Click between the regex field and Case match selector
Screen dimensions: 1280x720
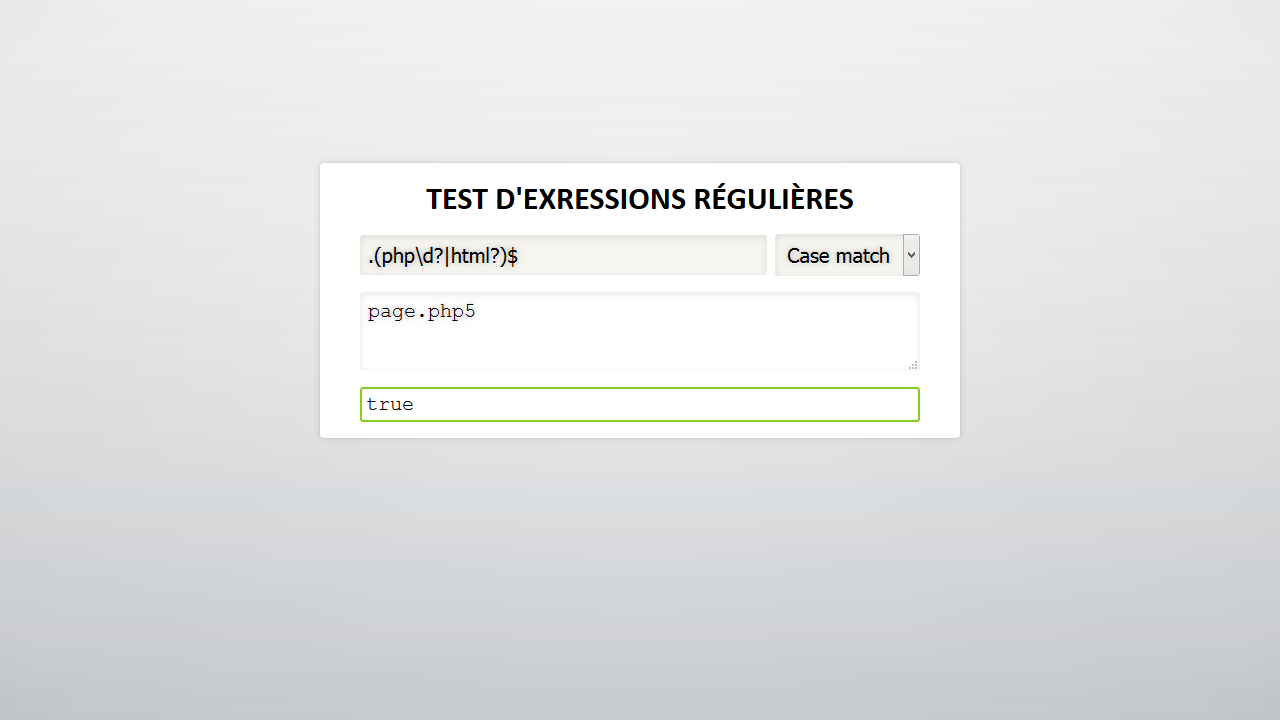coord(771,255)
